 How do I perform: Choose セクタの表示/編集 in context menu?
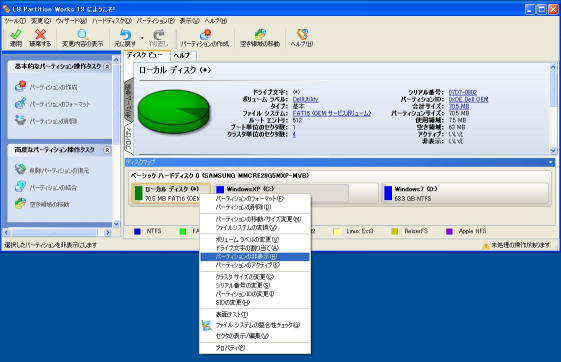[x=255, y=336]
